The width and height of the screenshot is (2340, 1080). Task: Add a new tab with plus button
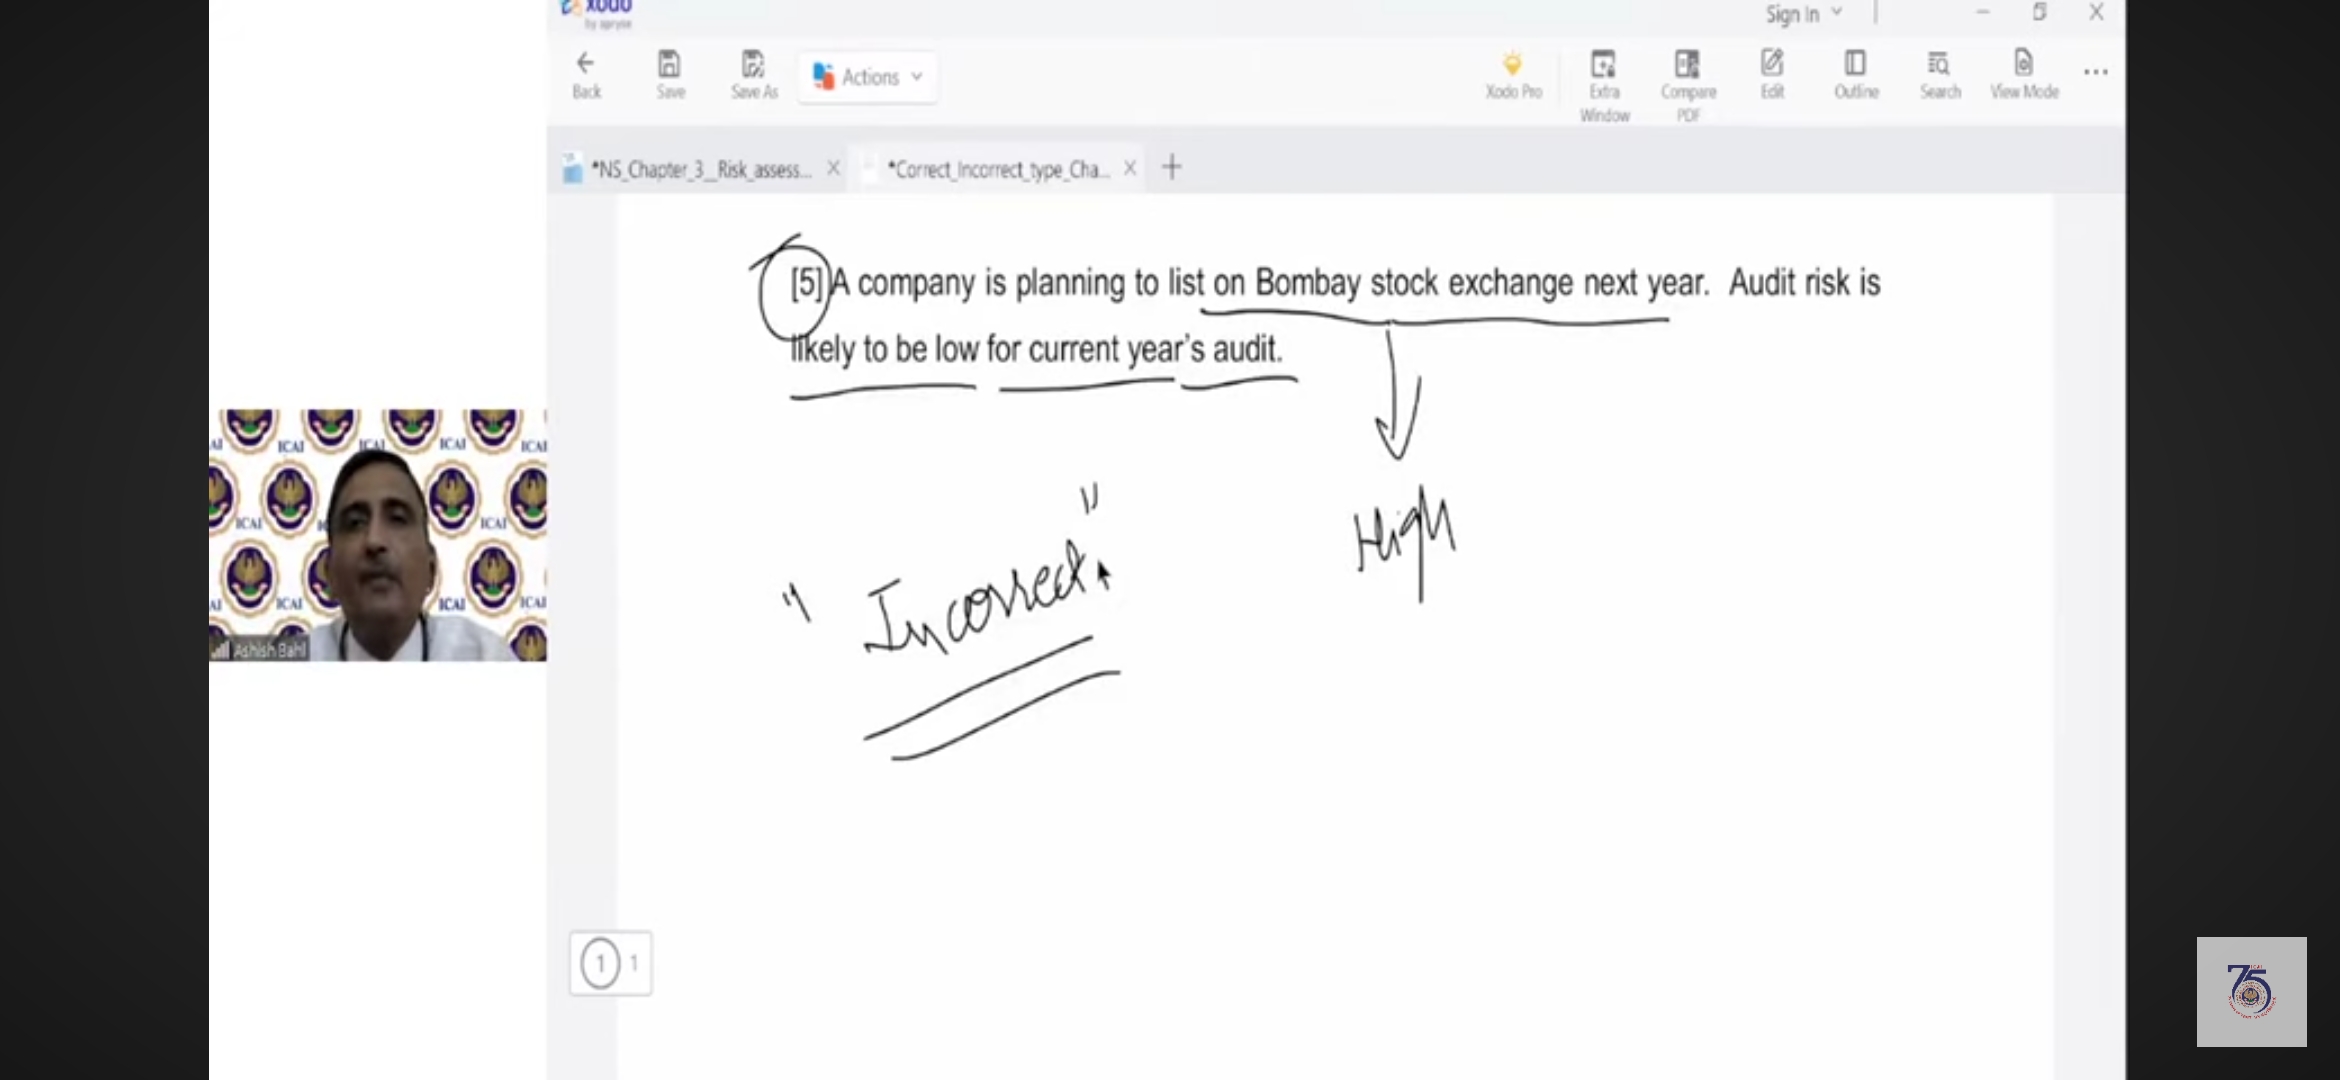point(1172,168)
